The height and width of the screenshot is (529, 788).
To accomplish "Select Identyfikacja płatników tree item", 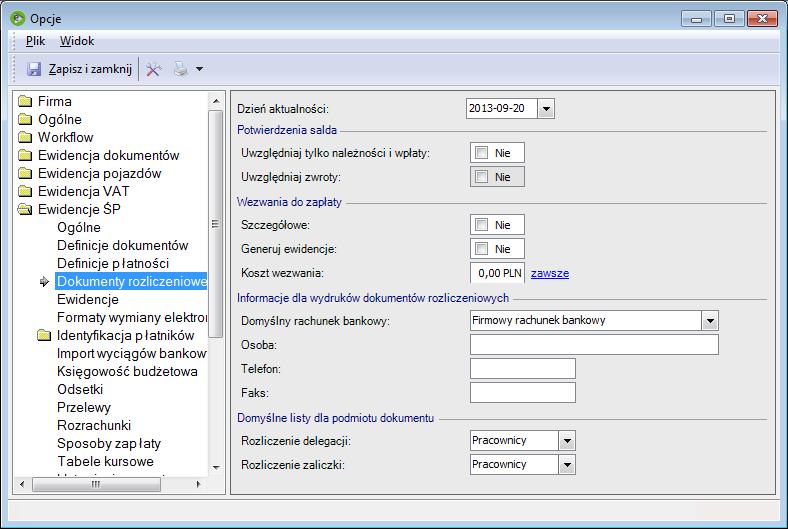I will [125, 335].
